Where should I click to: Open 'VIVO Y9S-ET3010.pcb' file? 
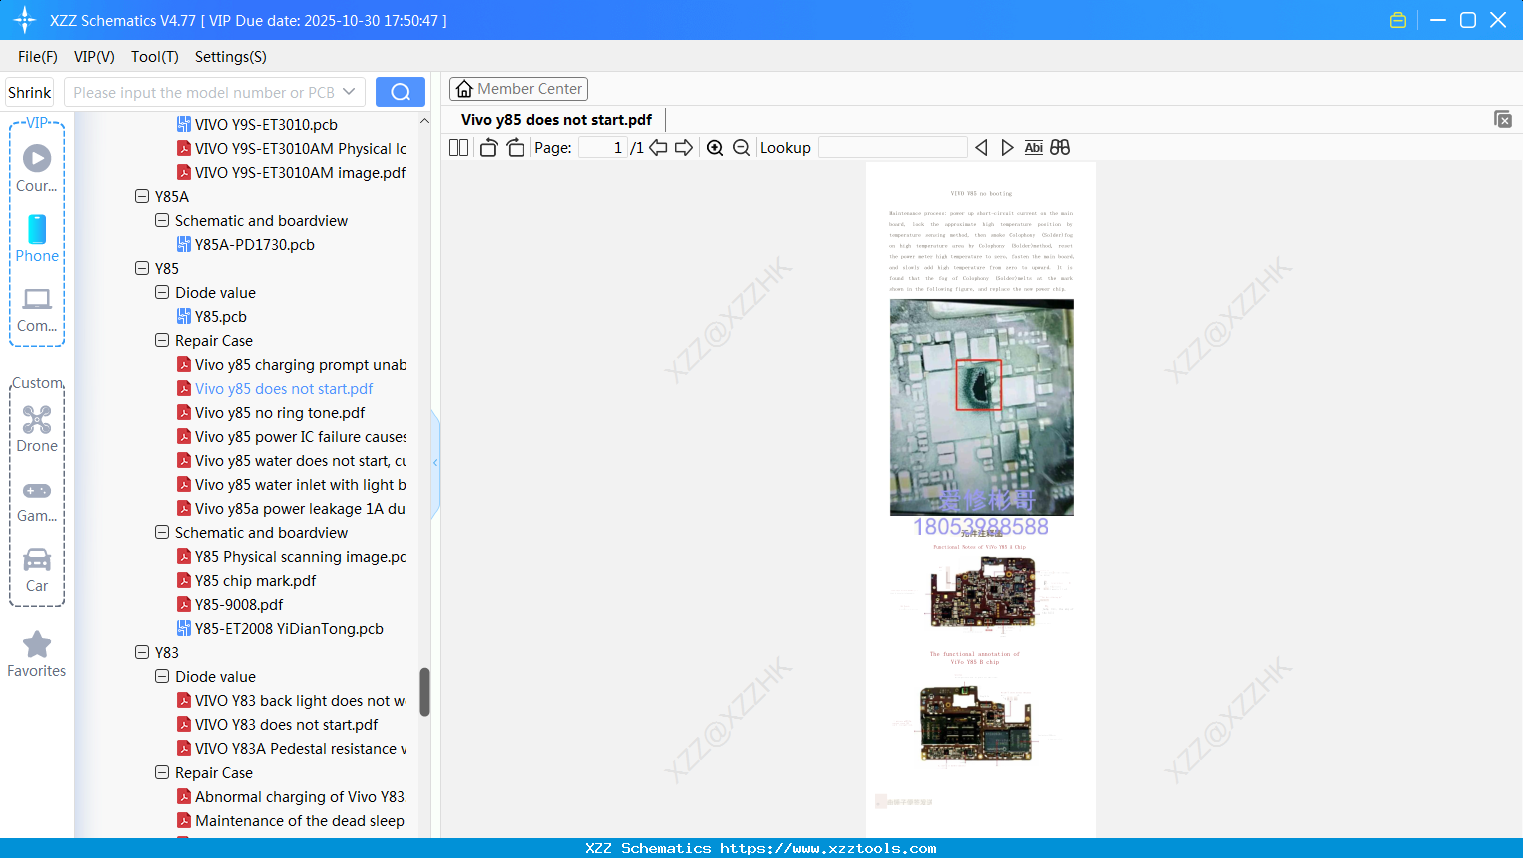coord(266,124)
